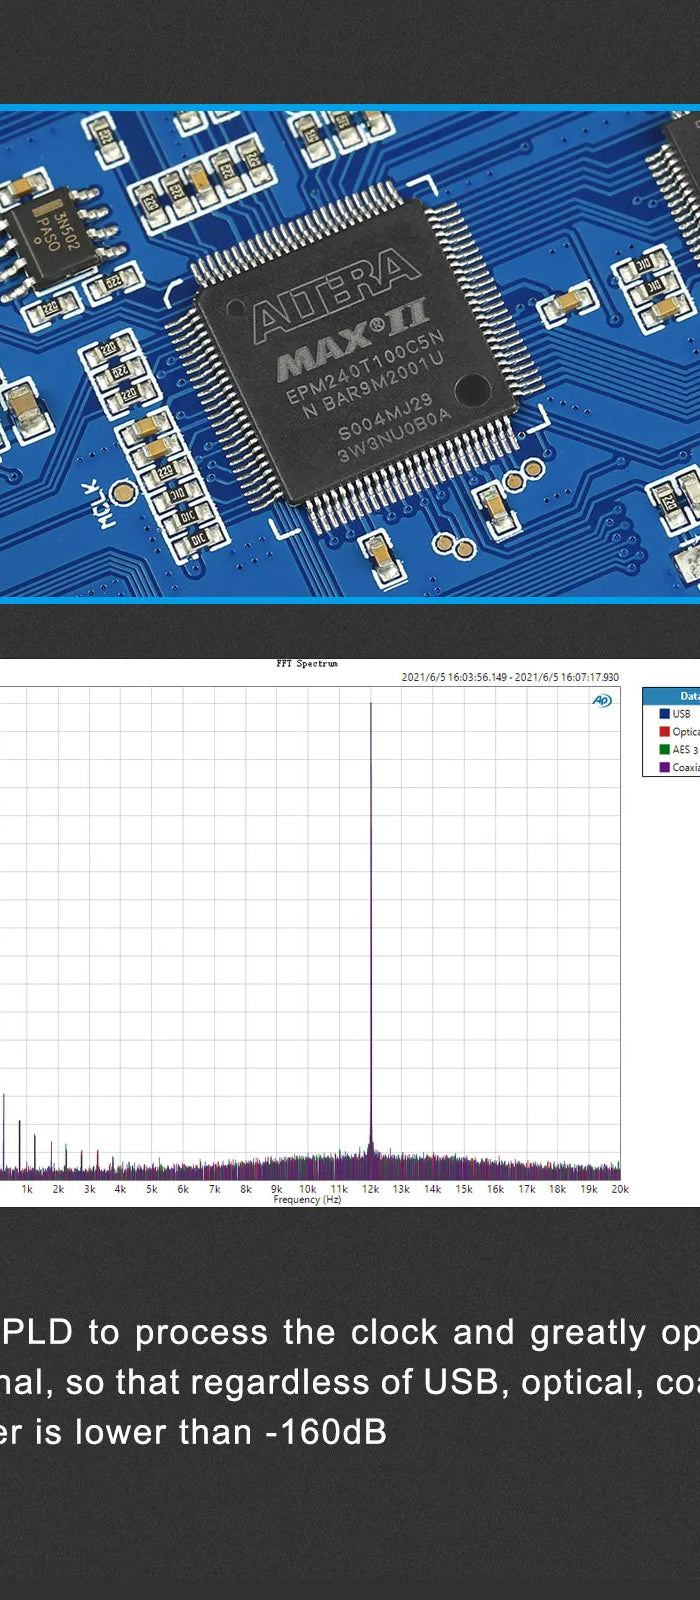Click the 20k frequency axis tick label

click(x=620, y=1189)
